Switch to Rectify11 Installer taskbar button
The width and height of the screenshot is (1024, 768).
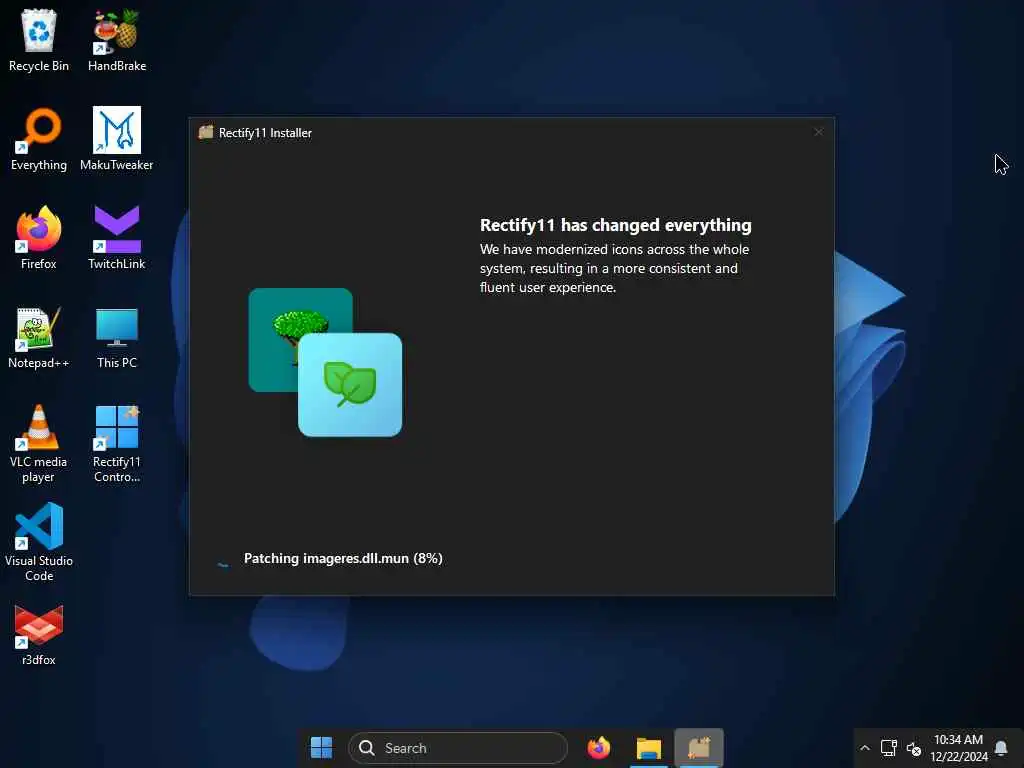pyautogui.click(x=699, y=748)
